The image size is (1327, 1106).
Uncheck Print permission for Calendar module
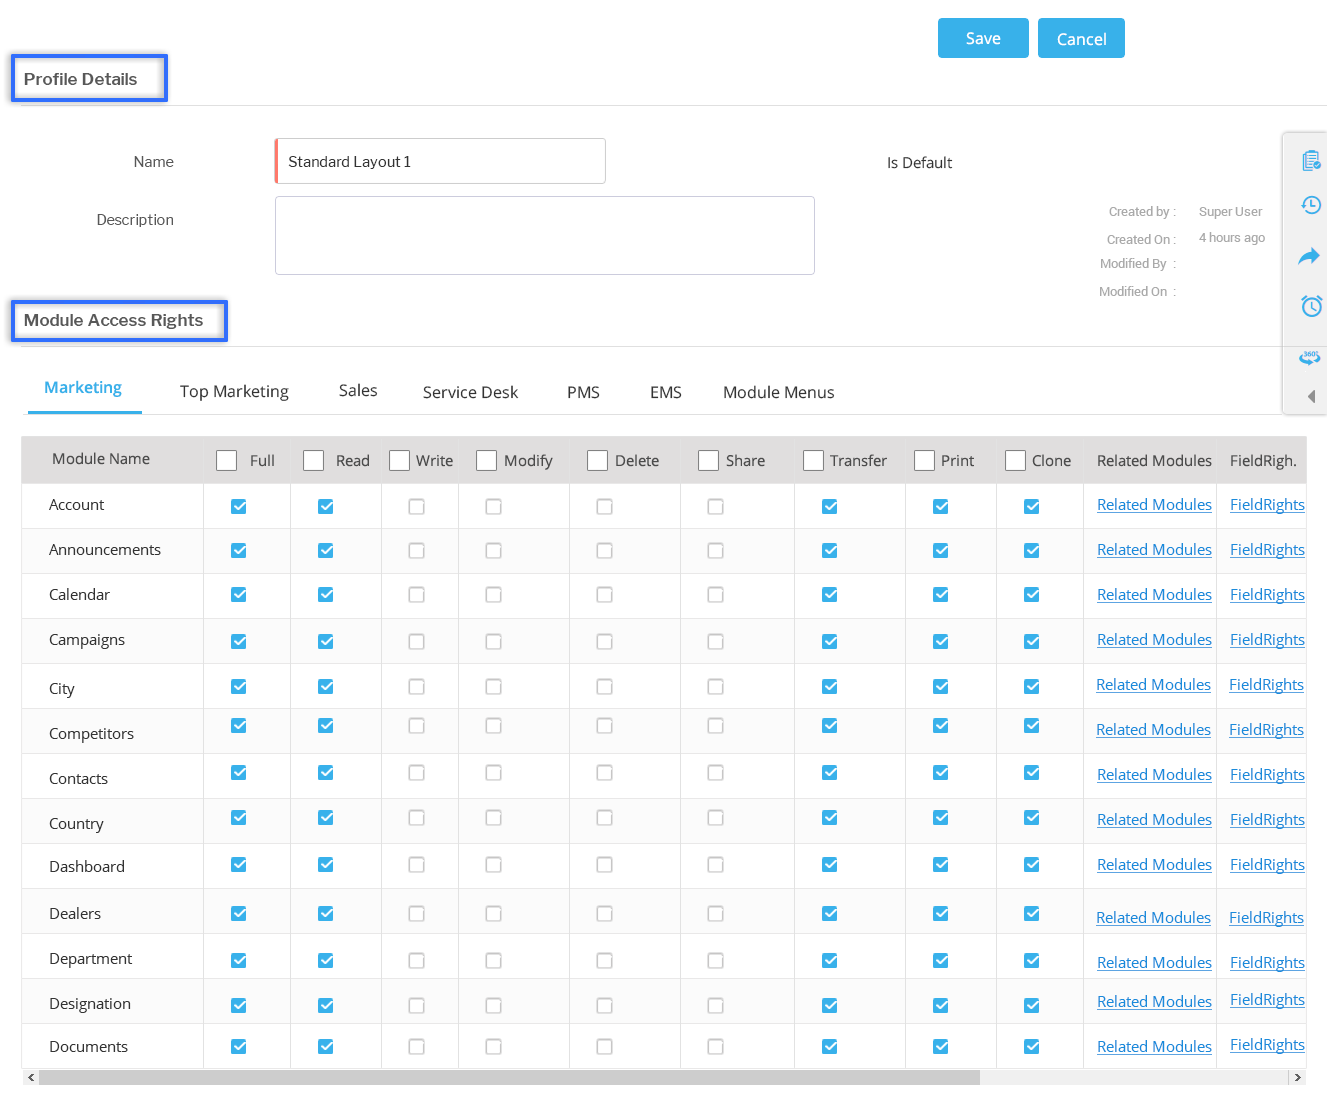pos(940,595)
